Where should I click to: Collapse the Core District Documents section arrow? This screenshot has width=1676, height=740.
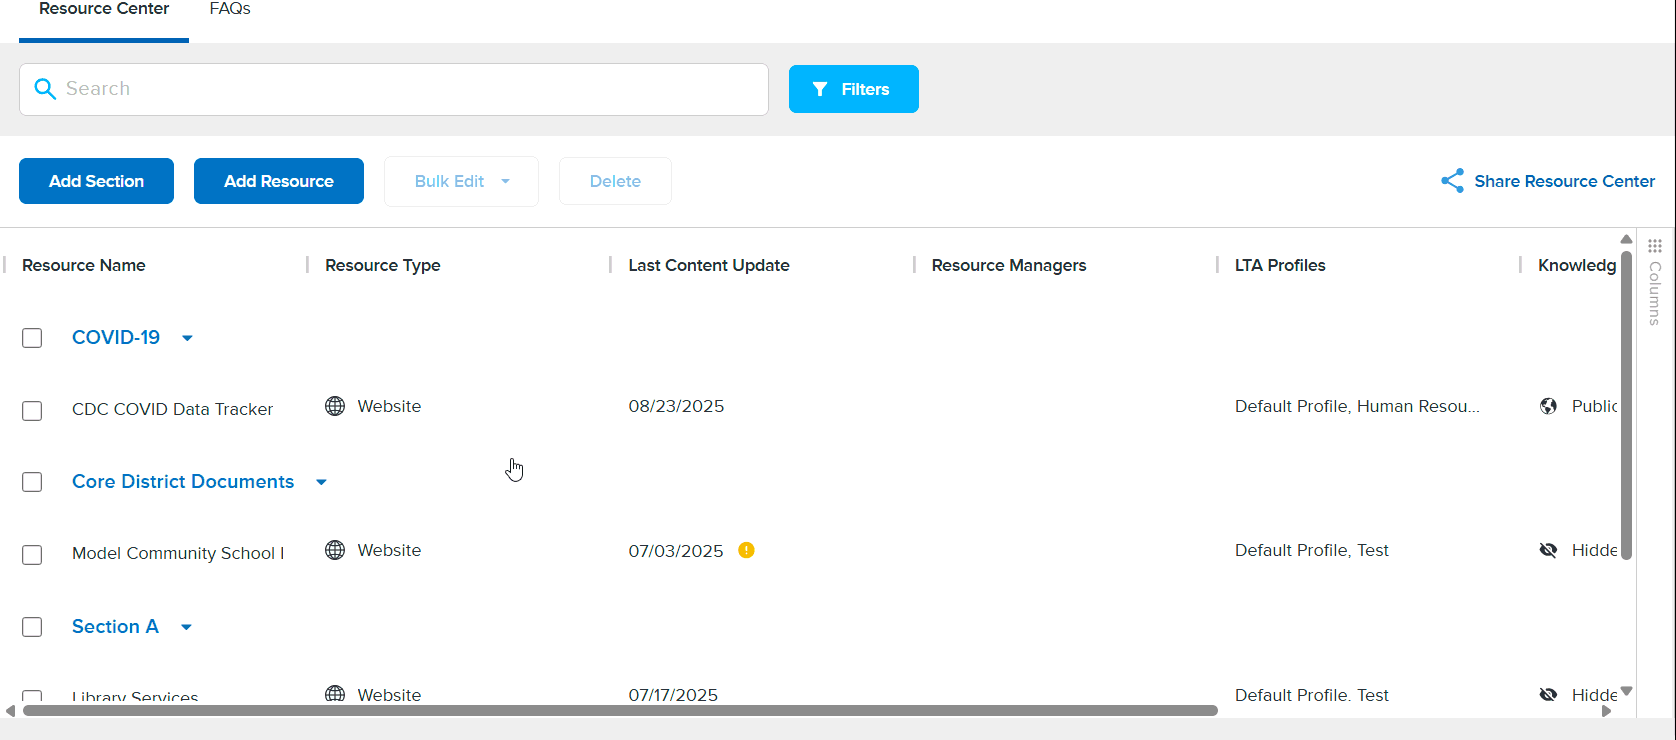tap(321, 482)
